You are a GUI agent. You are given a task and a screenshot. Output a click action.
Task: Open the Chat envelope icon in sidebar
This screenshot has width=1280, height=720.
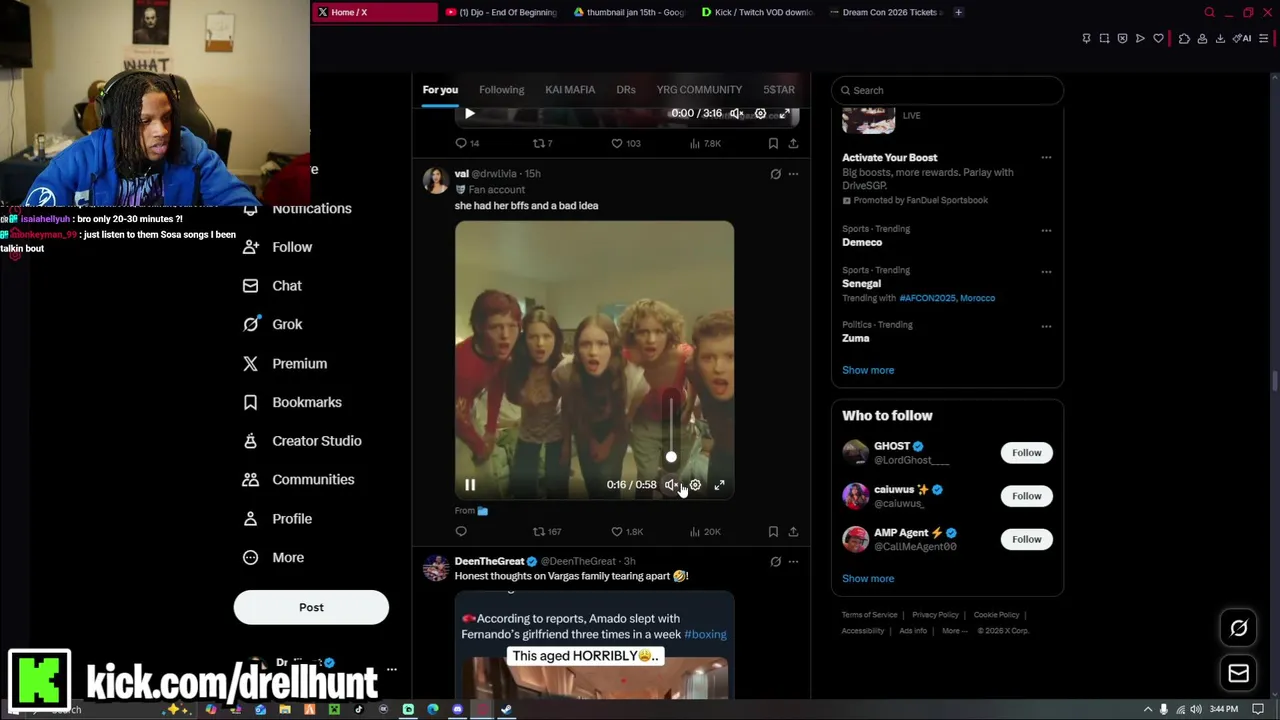[251, 286]
